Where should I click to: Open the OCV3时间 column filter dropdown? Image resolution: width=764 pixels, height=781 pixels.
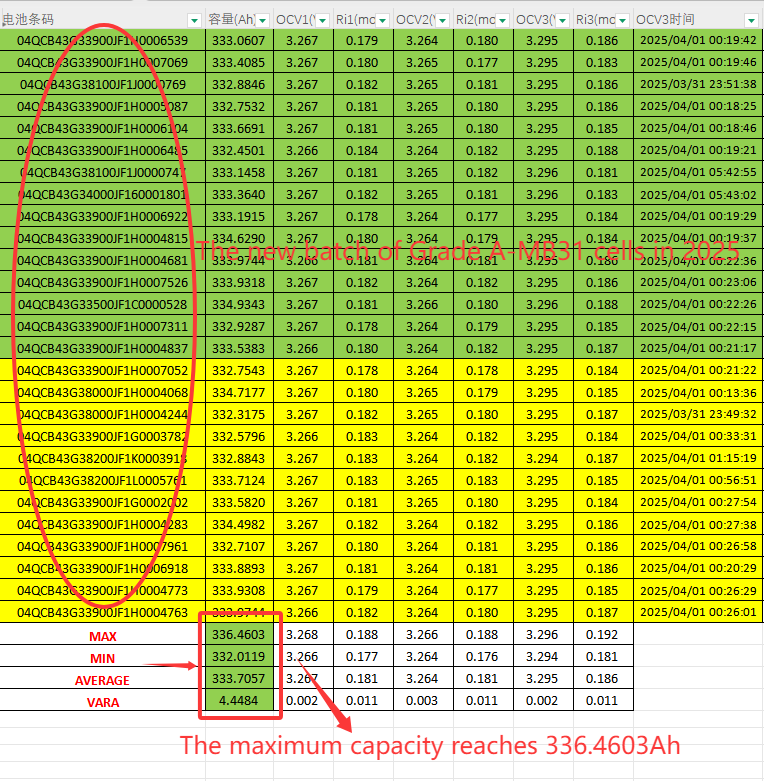pos(753,19)
